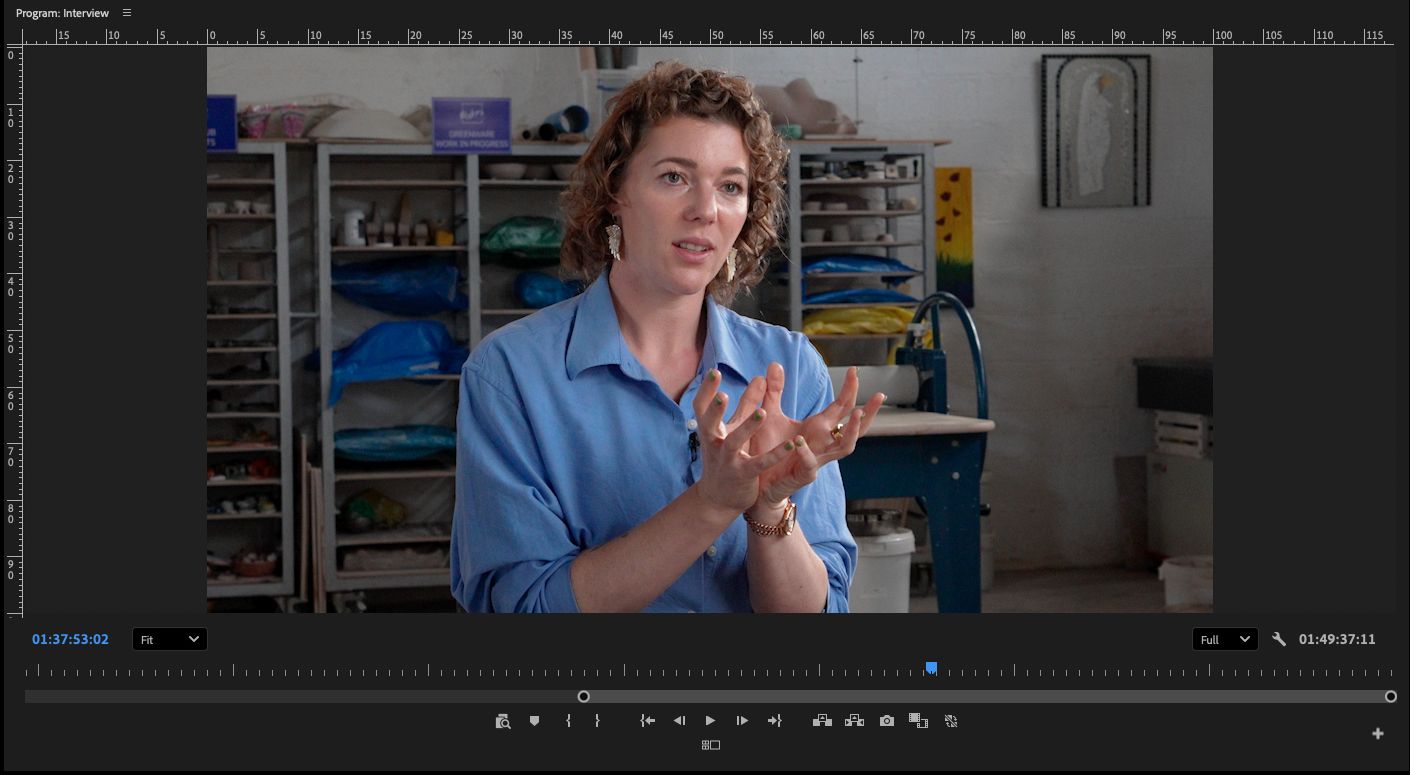This screenshot has height=775, width=1410.
Task: Open the Full playback resolution dropdown
Action: coord(1225,639)
